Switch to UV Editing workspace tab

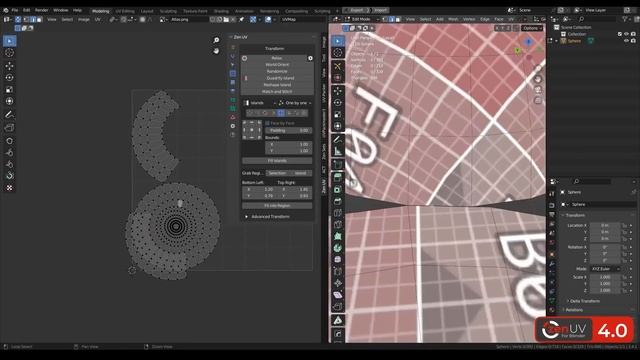click(x=125, y=11)
